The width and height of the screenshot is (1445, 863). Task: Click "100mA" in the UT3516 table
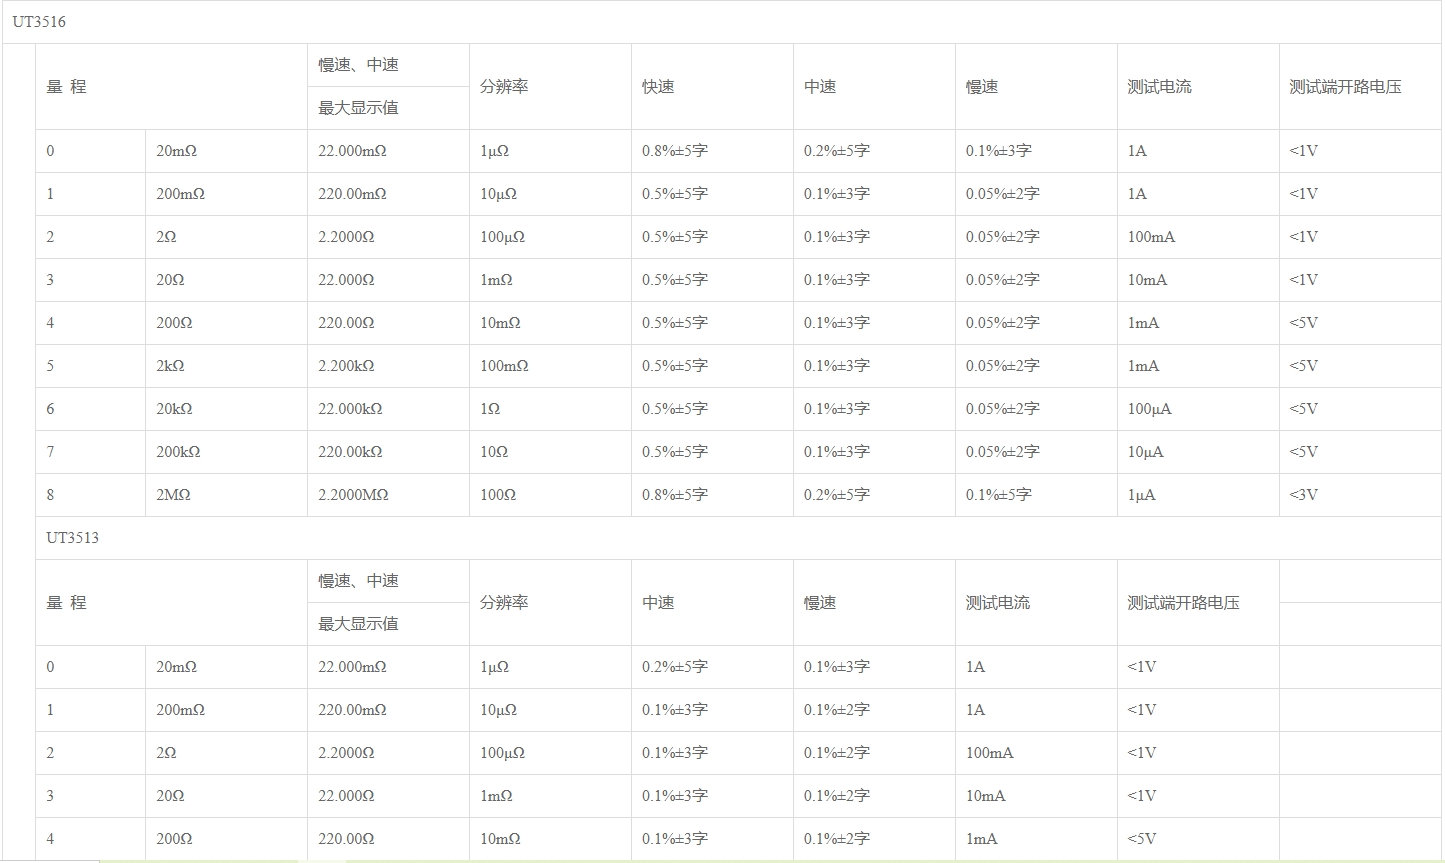(x=1151, y=237)
